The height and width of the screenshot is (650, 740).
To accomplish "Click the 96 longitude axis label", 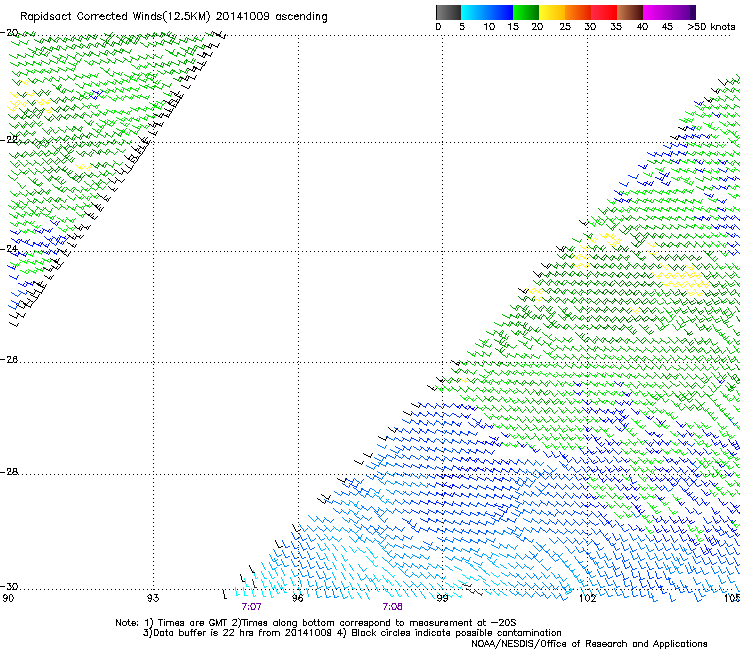I will pyautogui.click(x=297, y=598).
